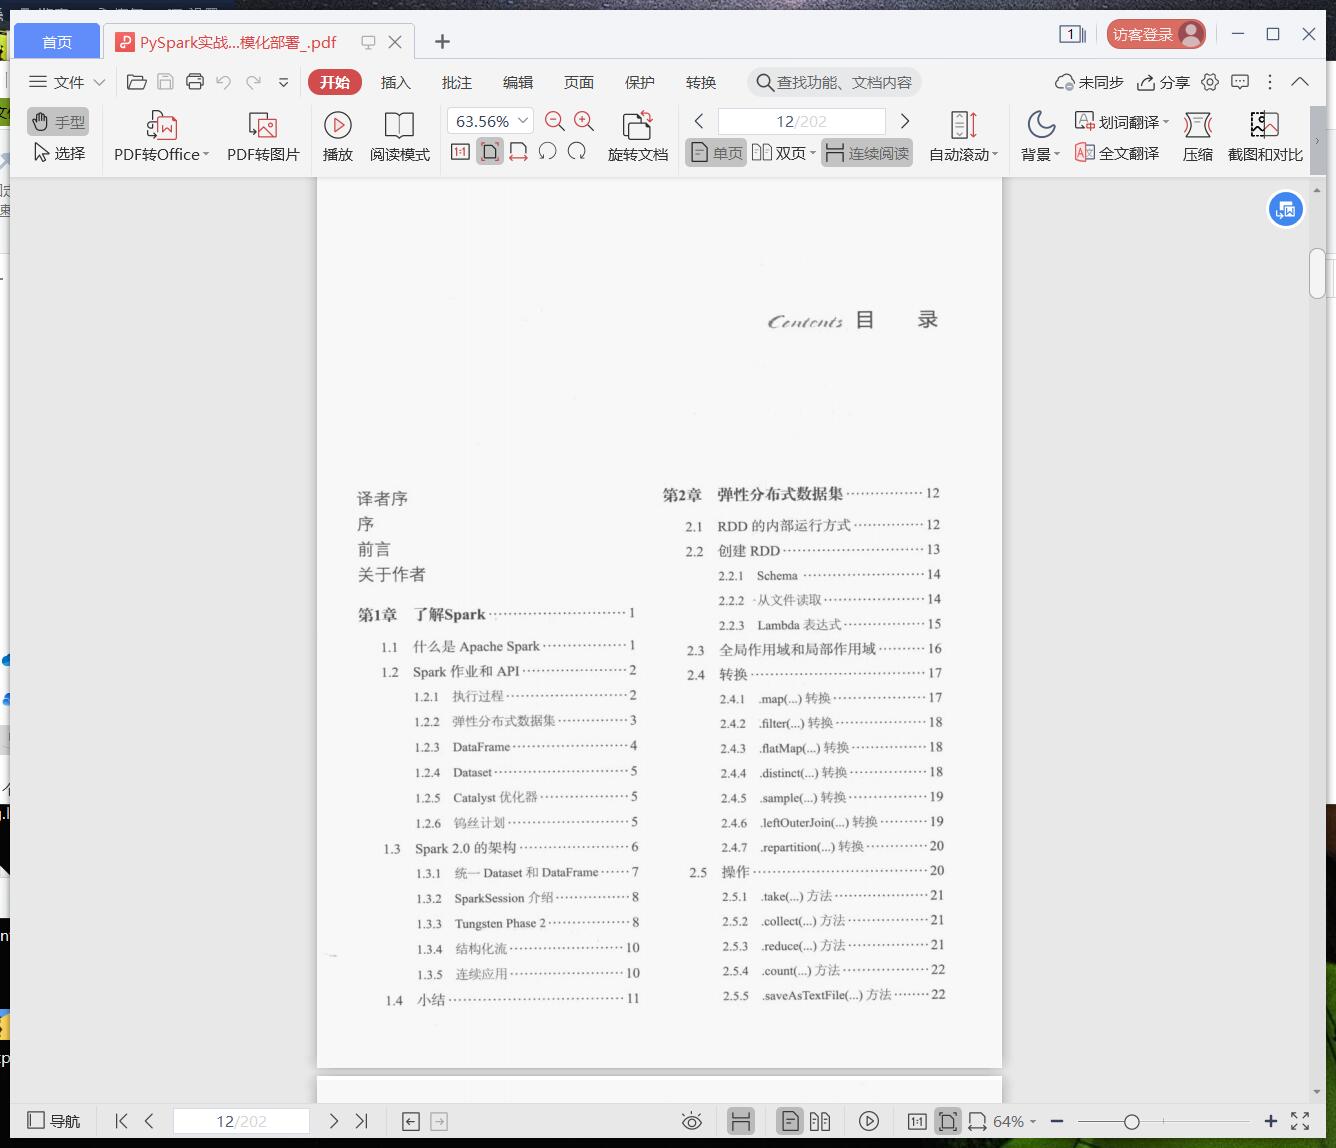This screenshot has width=1336, height=1148.
Task: Enable single page in the status bar
Action: pyautogui.click(x=790, y=1121)
